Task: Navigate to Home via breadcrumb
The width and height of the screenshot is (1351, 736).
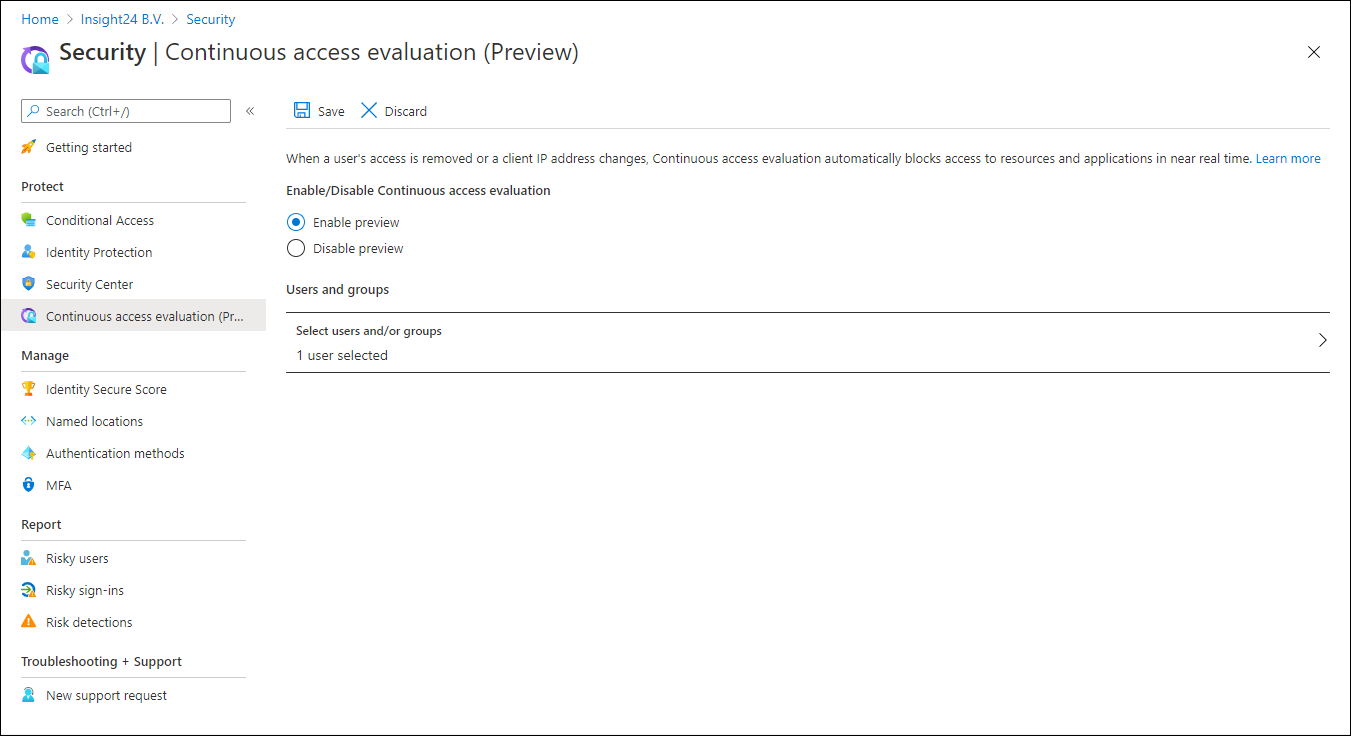Action: 39,18
